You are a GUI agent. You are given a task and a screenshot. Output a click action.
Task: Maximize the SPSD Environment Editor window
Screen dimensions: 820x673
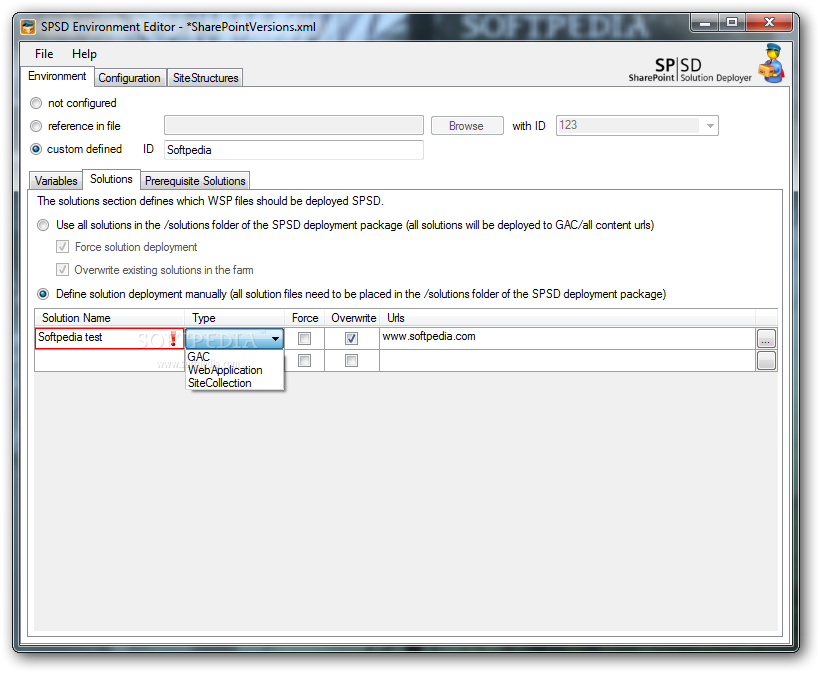click(732, 22)
